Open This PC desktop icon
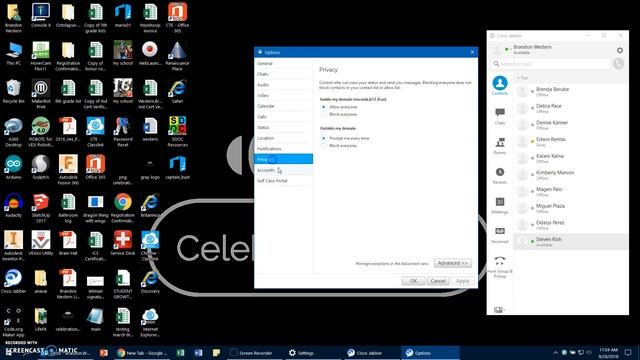Viewport: 640px width, 360px height. pos(13,54)
